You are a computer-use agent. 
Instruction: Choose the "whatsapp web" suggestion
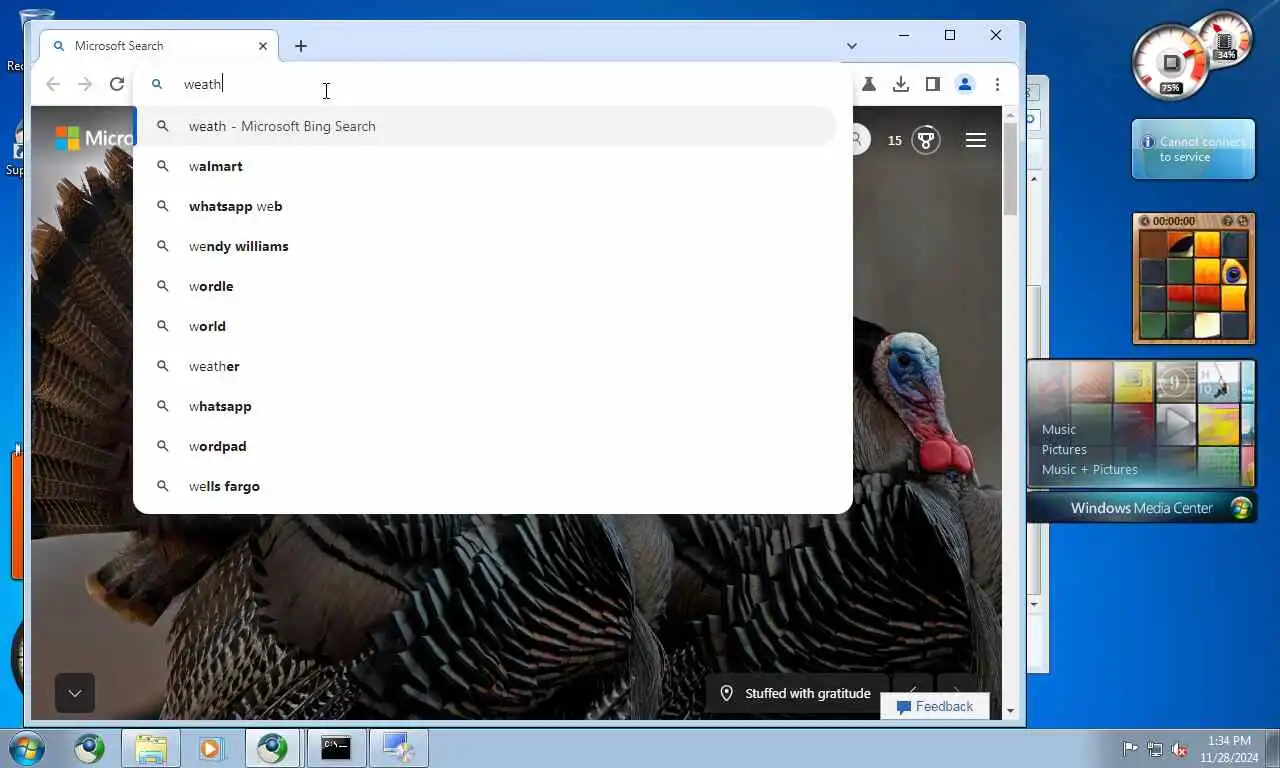486,206
